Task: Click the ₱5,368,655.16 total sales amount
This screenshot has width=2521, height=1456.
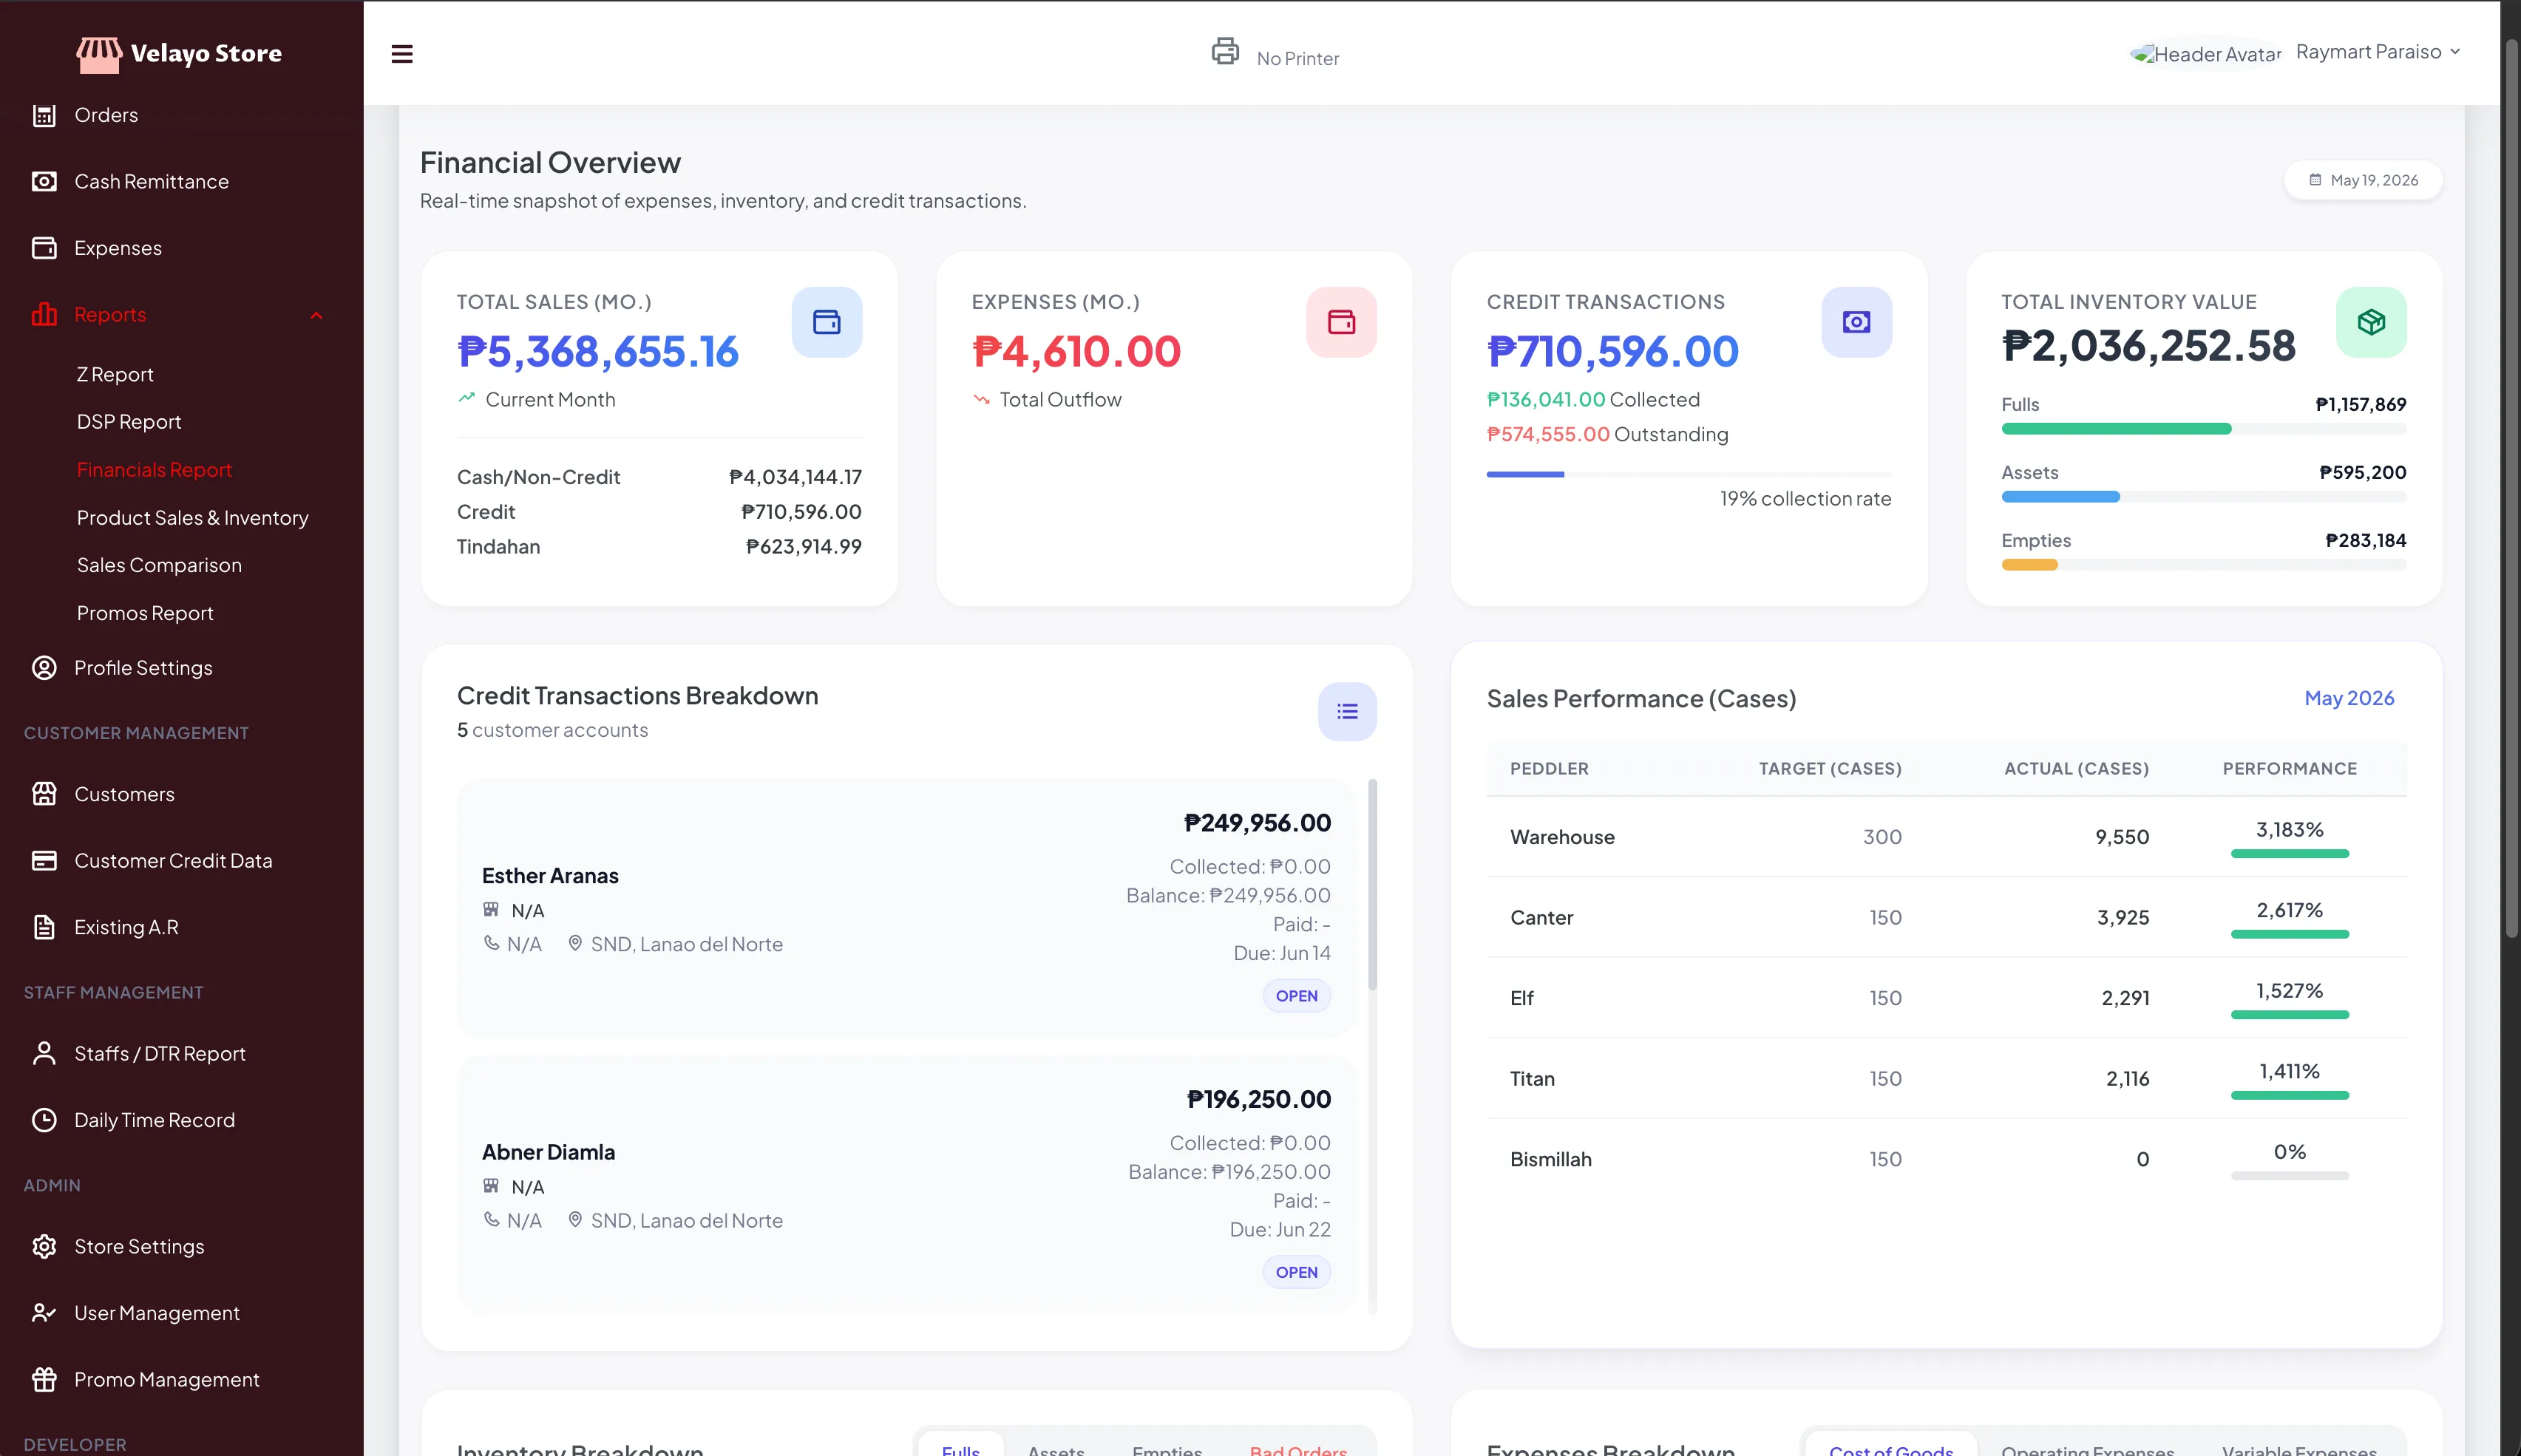Action: [597, 351]
